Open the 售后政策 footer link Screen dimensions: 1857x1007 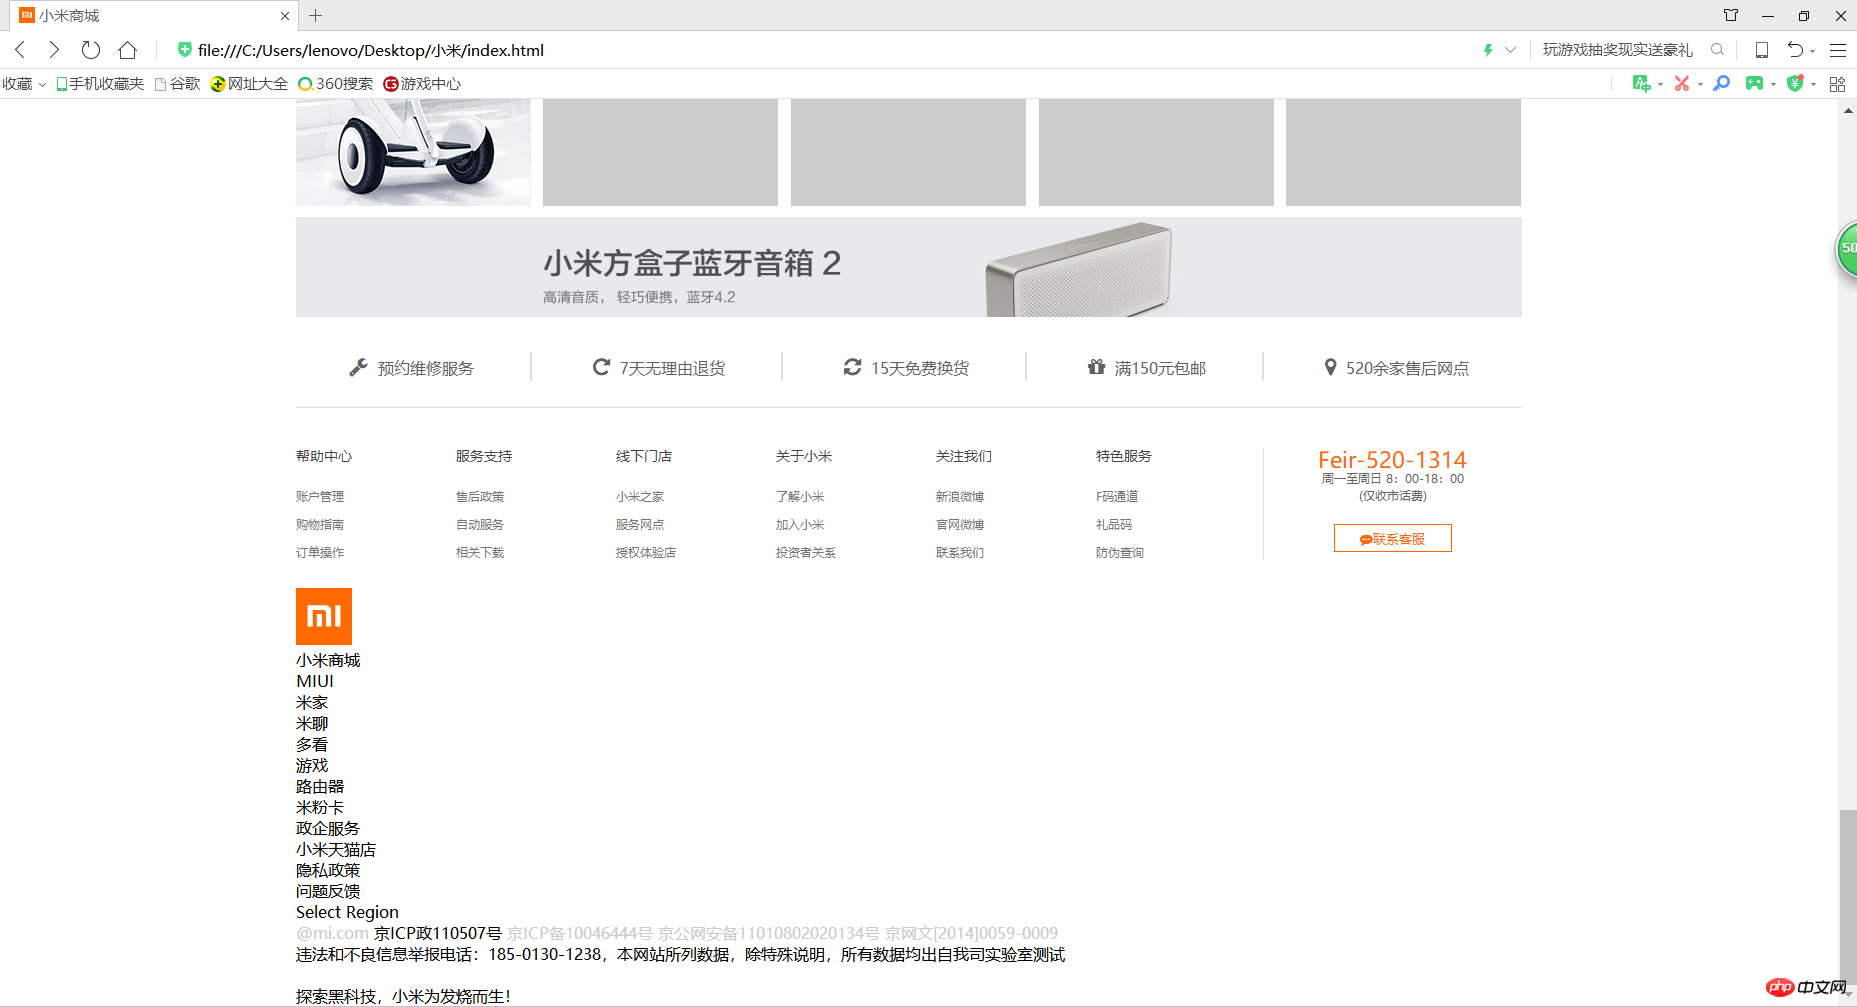[x=480, y=496]
